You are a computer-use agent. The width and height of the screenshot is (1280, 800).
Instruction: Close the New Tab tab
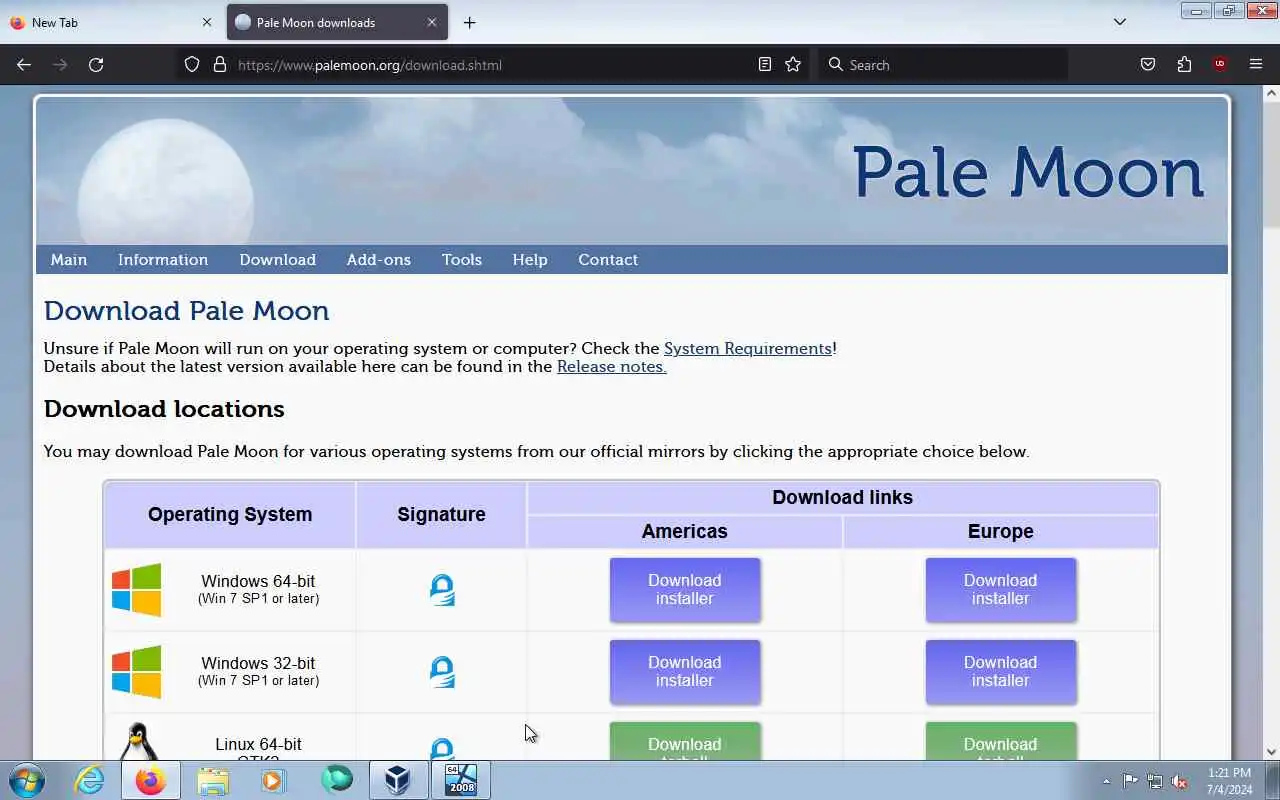[x=207, y=22]
